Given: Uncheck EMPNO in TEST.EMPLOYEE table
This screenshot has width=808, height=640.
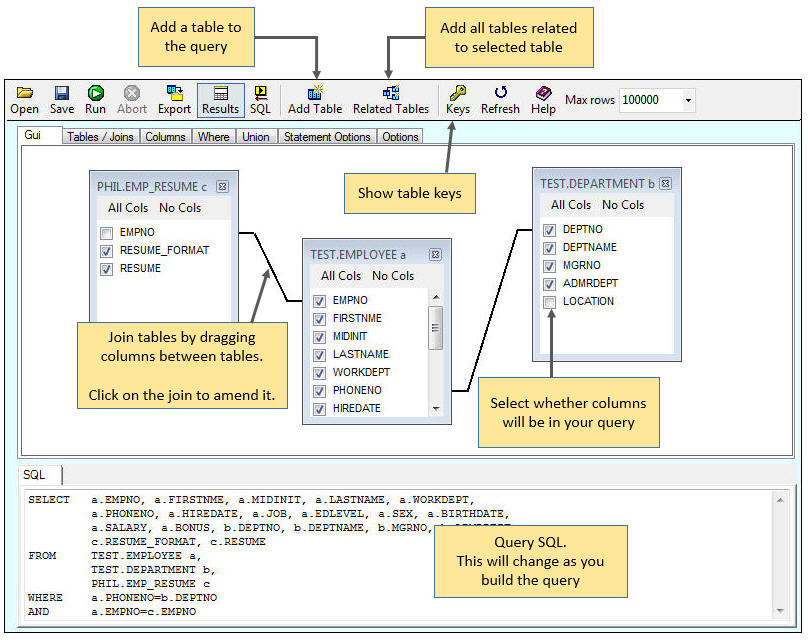Looking at the screenshot, I should tap(319, 301).
